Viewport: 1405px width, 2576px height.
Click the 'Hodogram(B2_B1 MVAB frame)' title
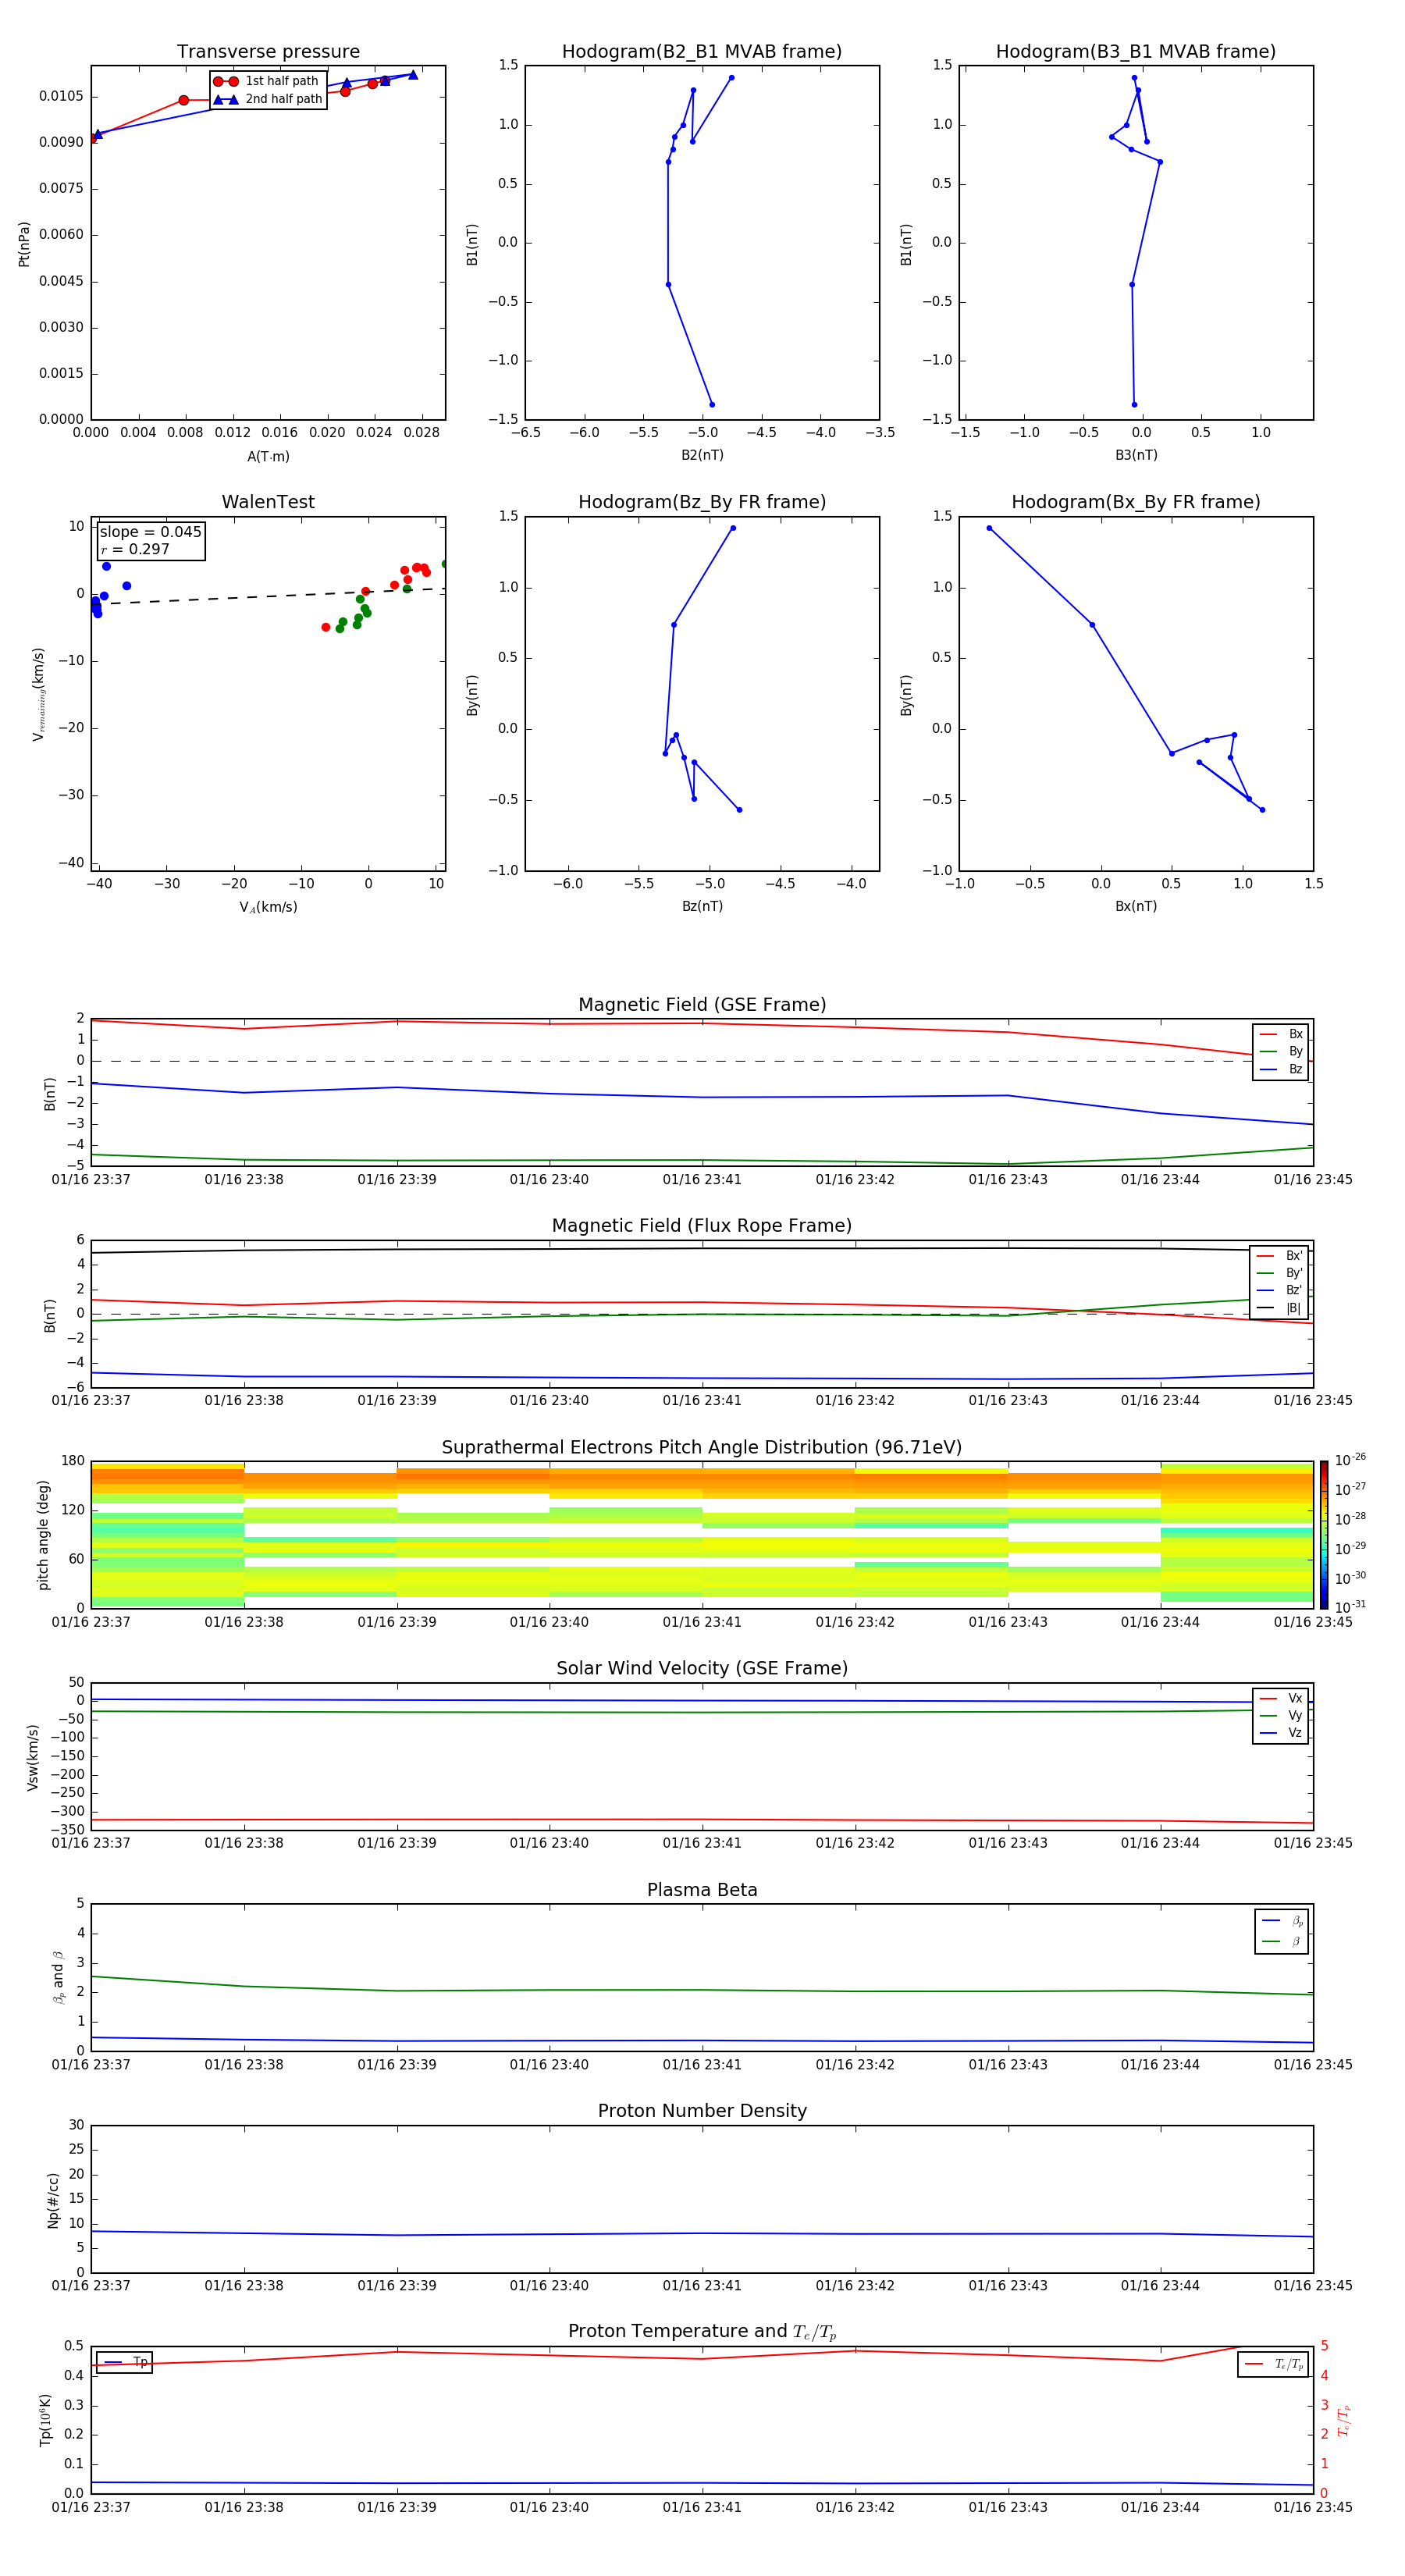click(x=702, y=52)
